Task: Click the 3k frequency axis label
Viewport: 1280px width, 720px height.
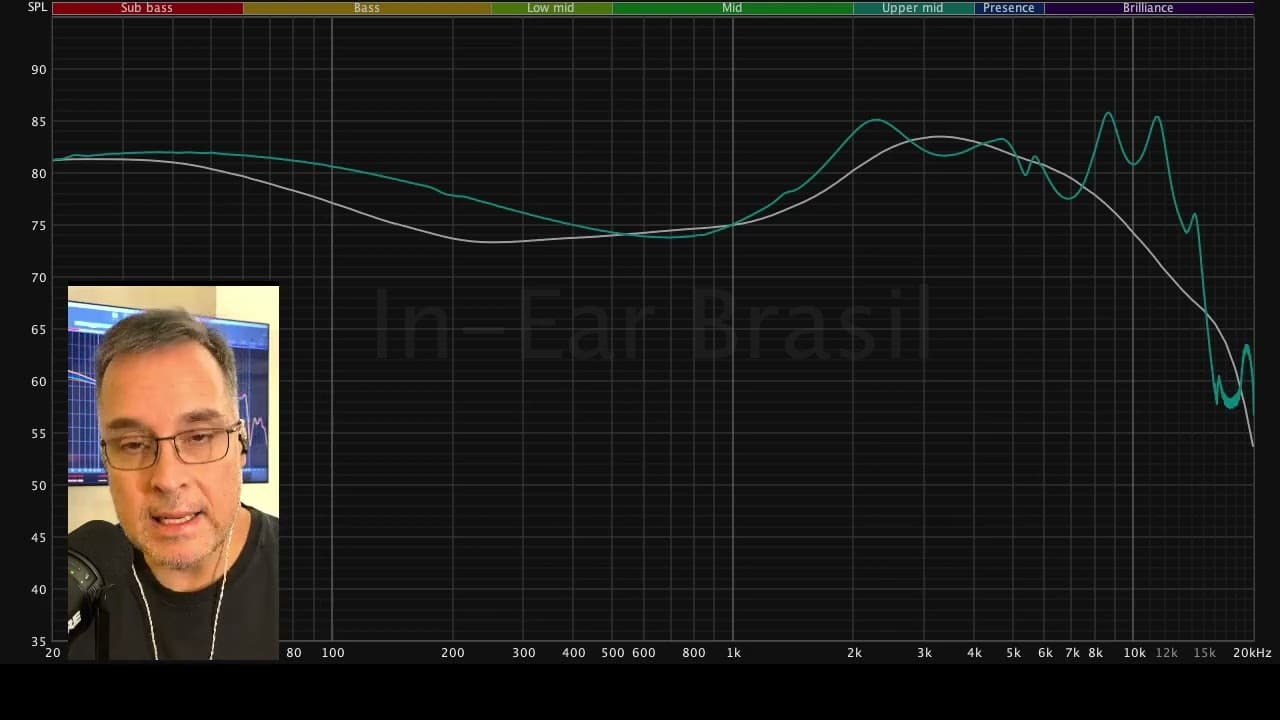Action: pos(924,653)
